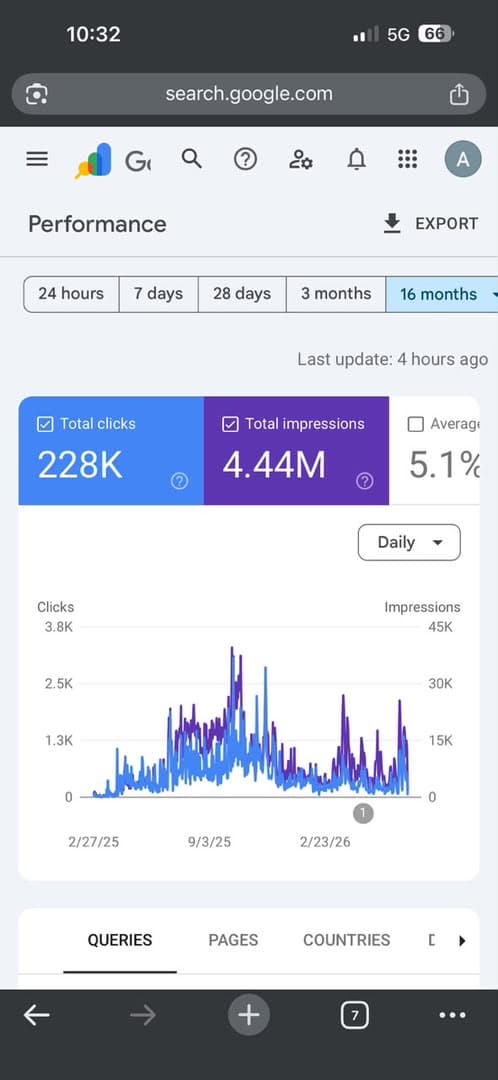Viewport: 498px width, 1080px height.
Task: Open the account avatar A
Action: pyautogui.click(x=463, y=160)
